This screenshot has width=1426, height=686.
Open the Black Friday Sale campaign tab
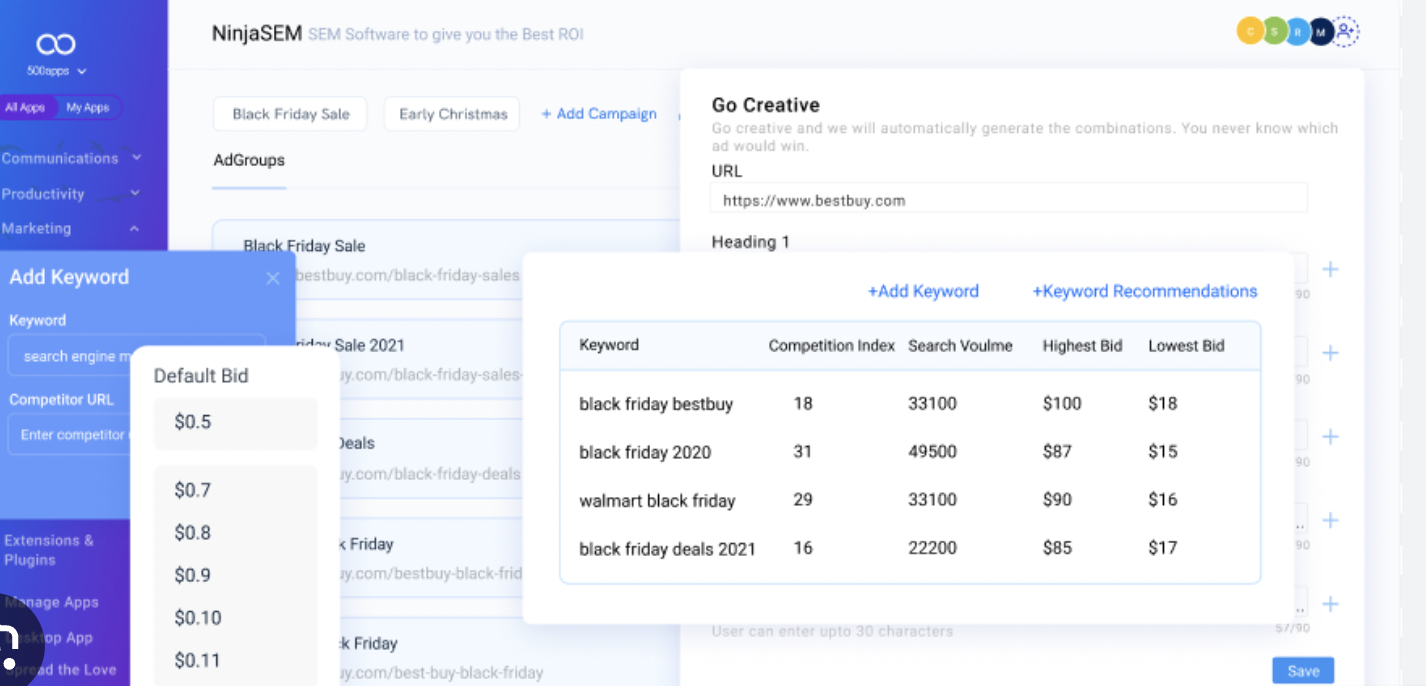pyautogui.click(x=291, y=114)
